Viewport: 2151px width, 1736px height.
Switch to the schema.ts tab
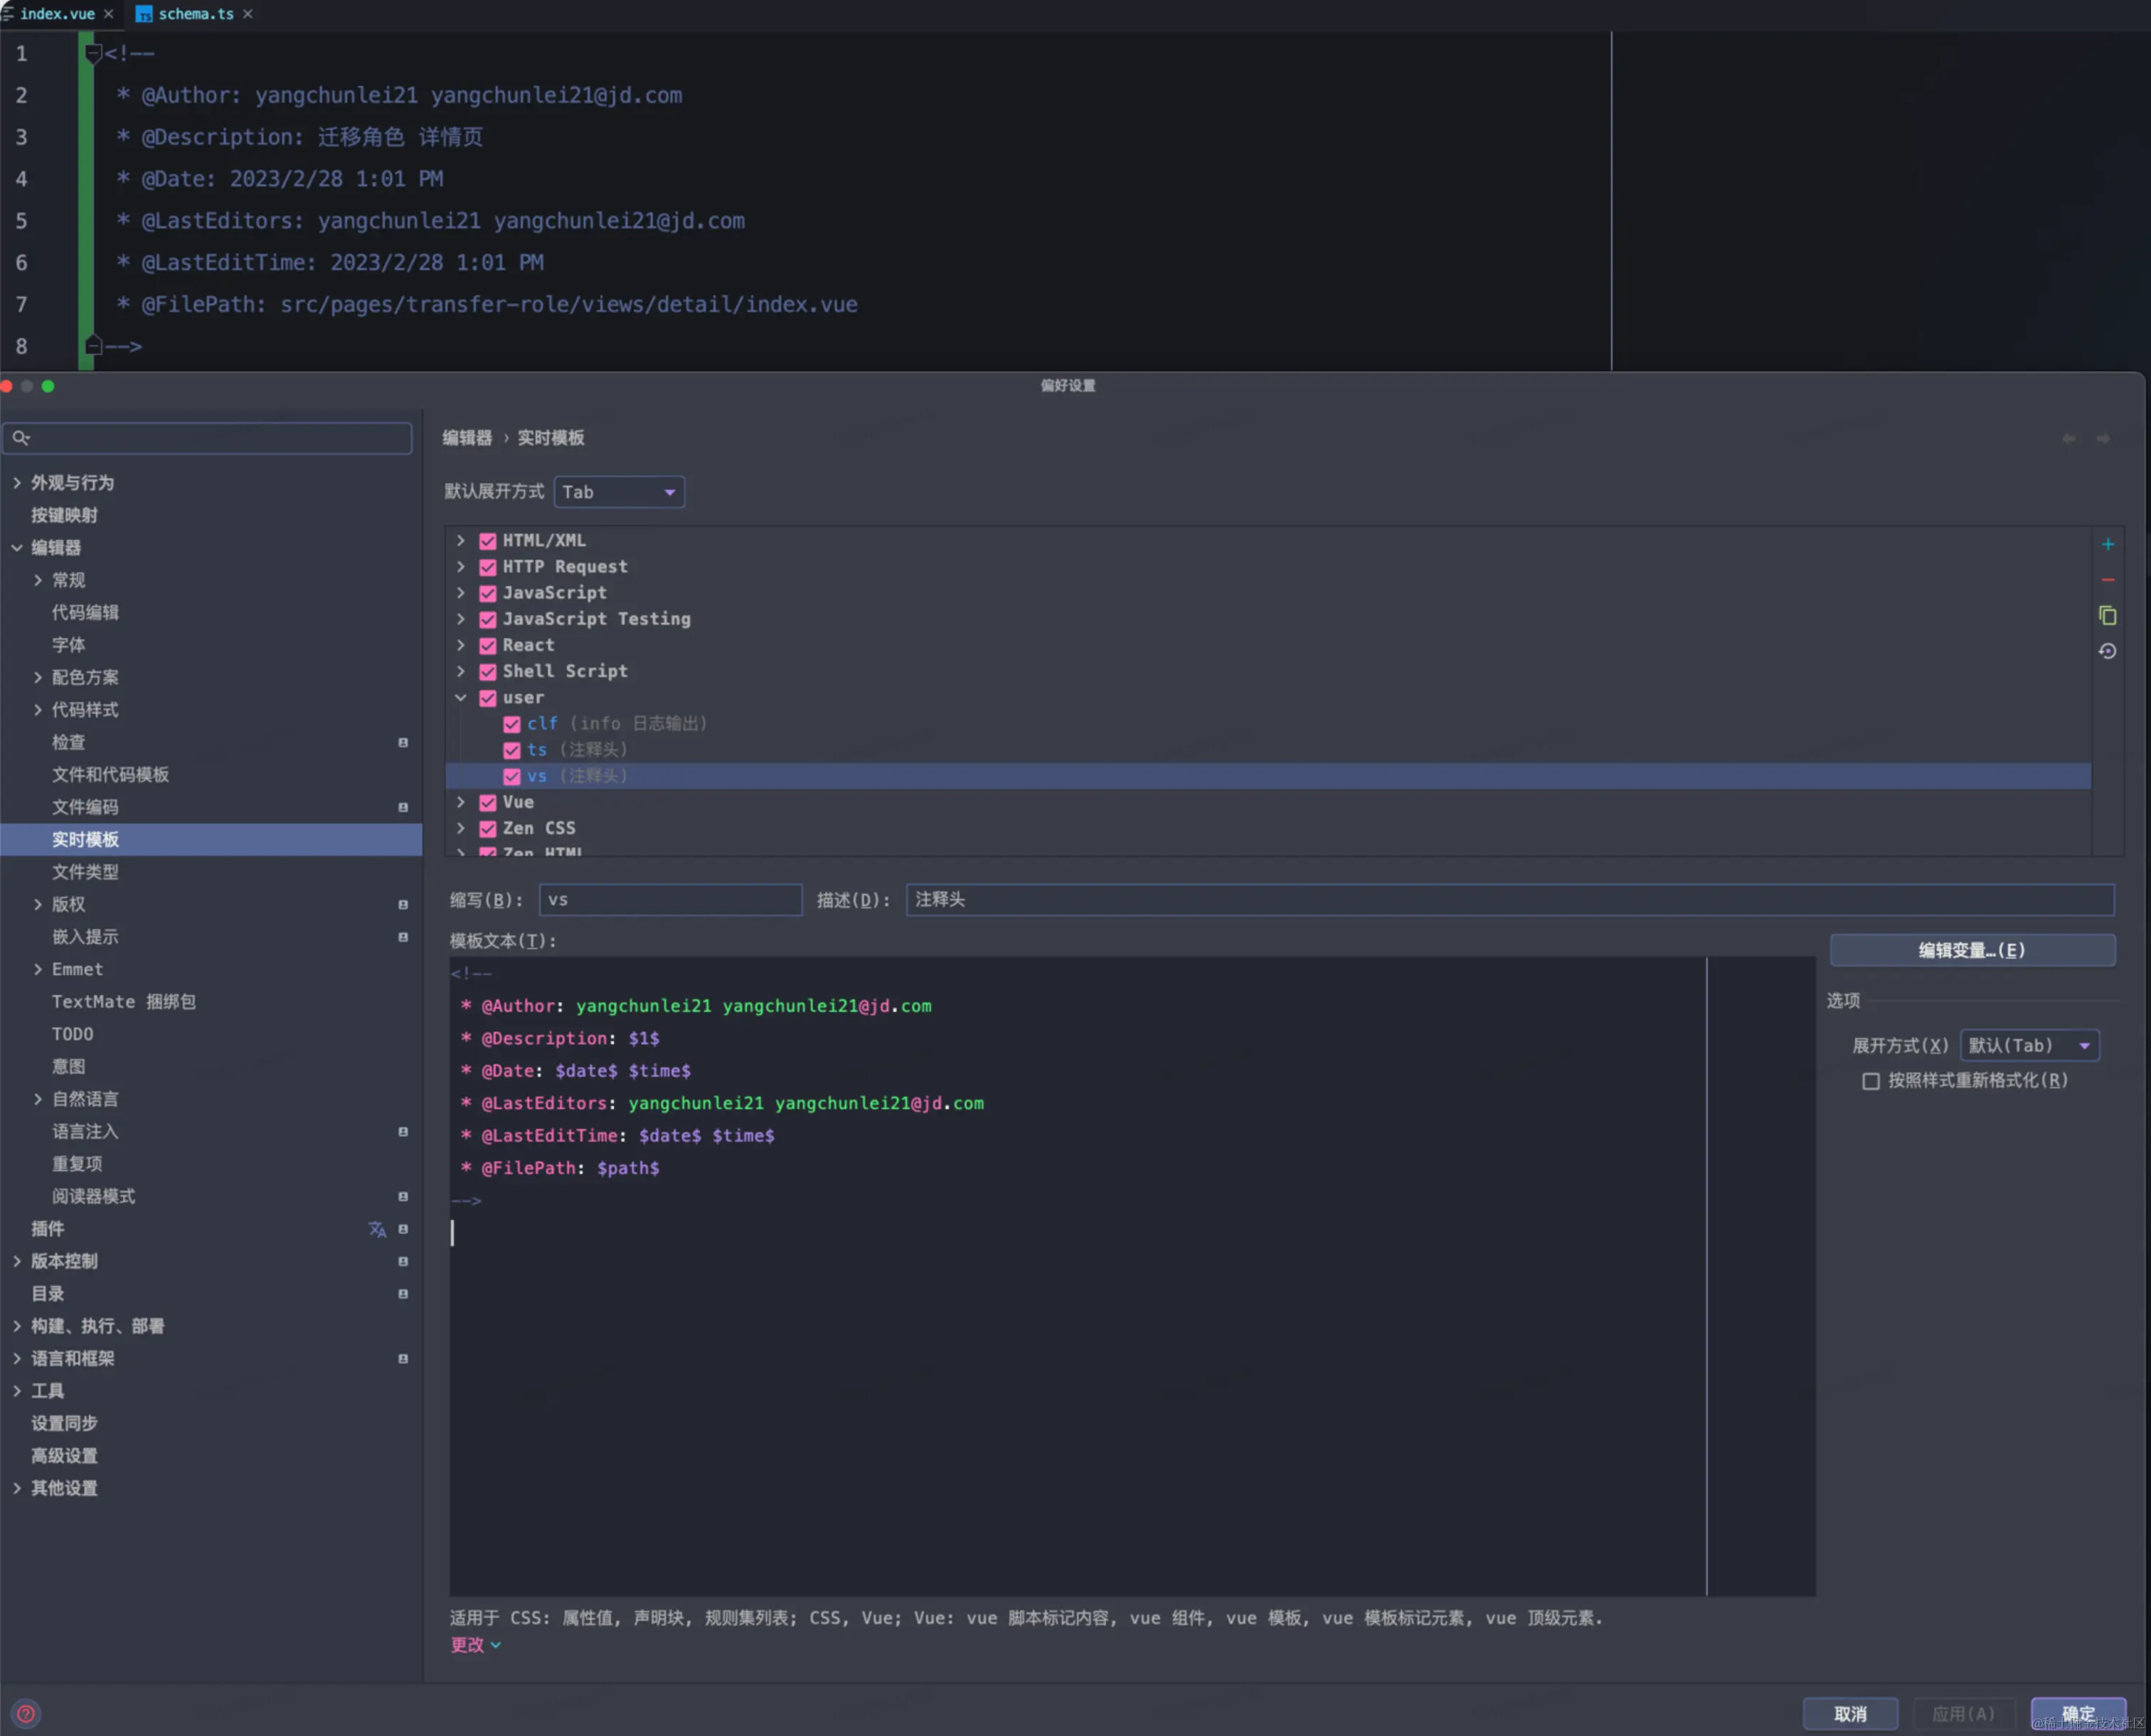coord(195,14)
